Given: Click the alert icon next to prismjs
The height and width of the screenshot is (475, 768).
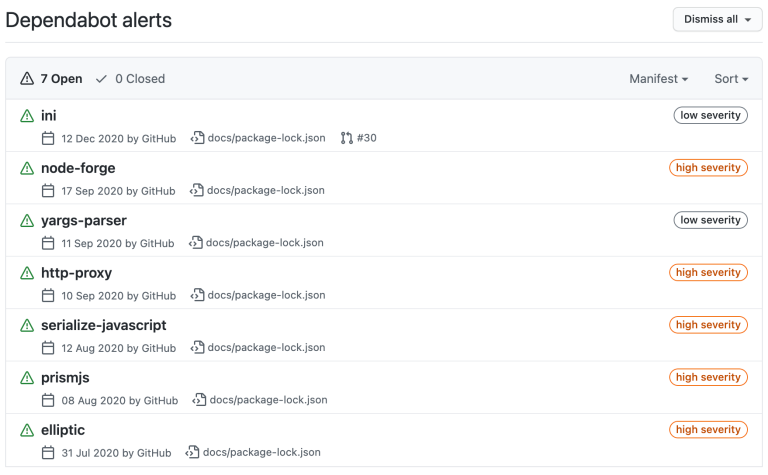Looking at the screenshot, I should coord(27,378).
